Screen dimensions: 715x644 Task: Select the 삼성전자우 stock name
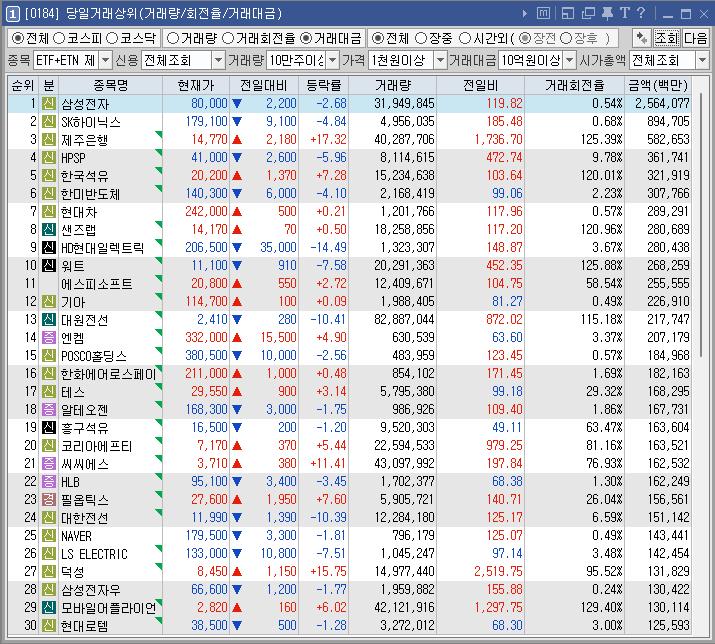[90, 590]
